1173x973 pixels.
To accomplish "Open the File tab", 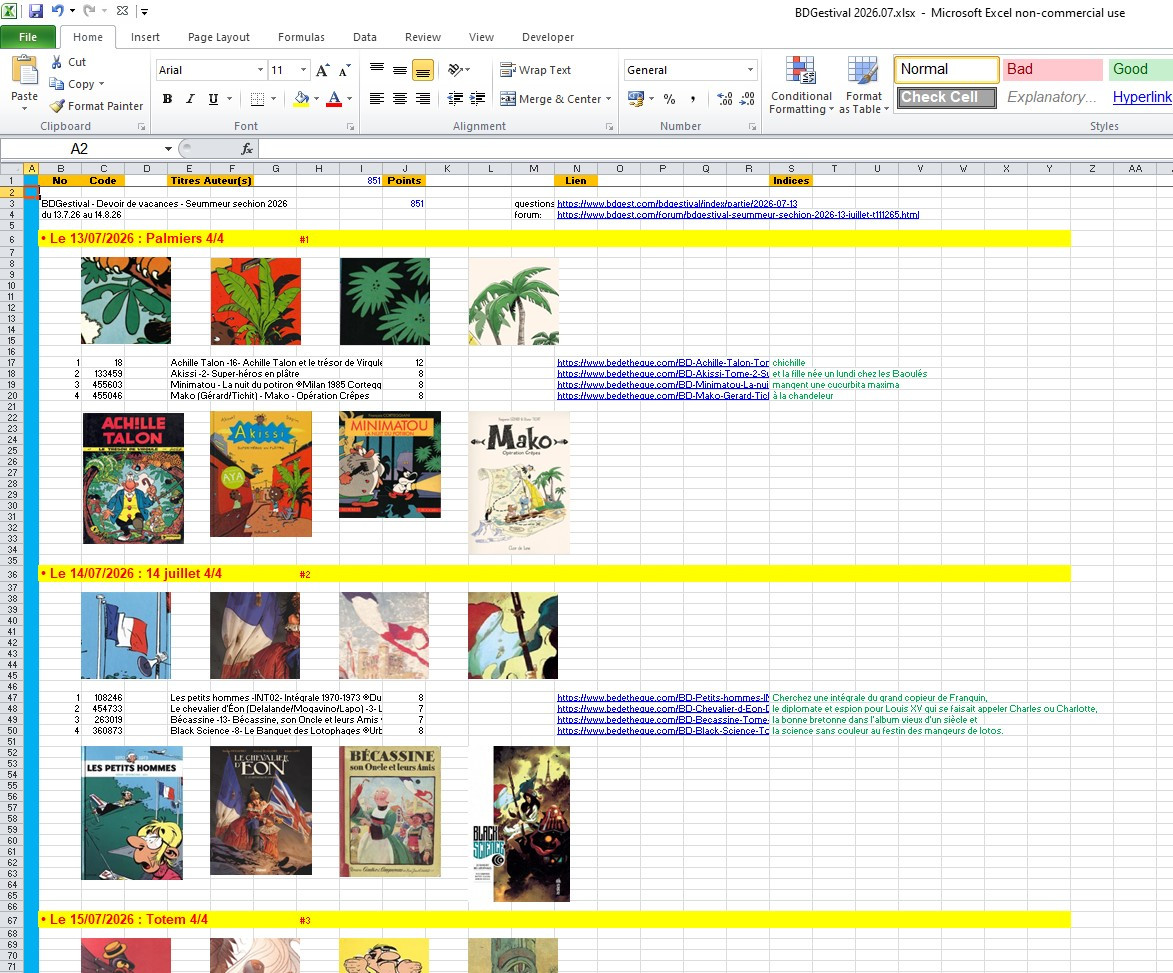I will [28, 37].
